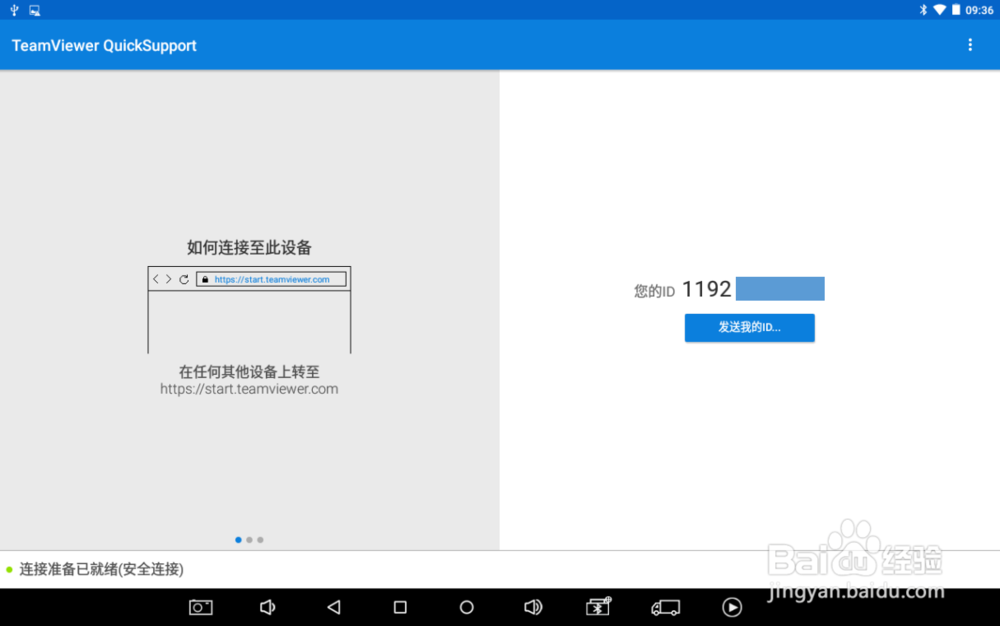Tap the volume up icon
This screenshot has height=626, width=1000.
pyautogui.click(x=533, y=608)
